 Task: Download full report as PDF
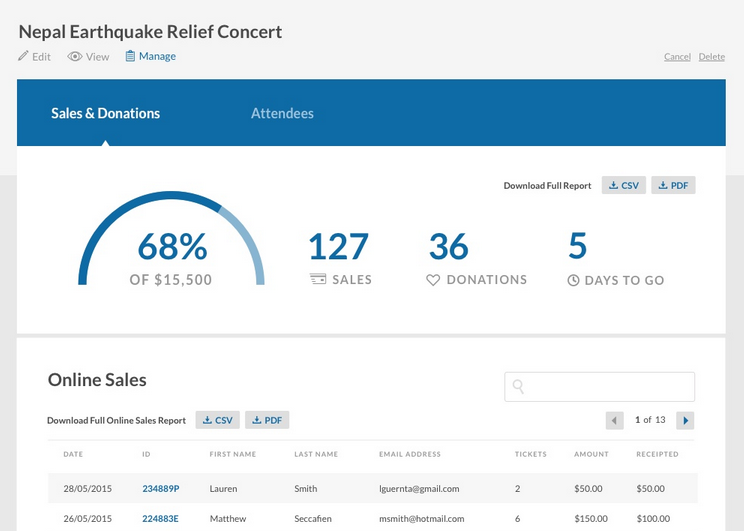pos(673,186)
